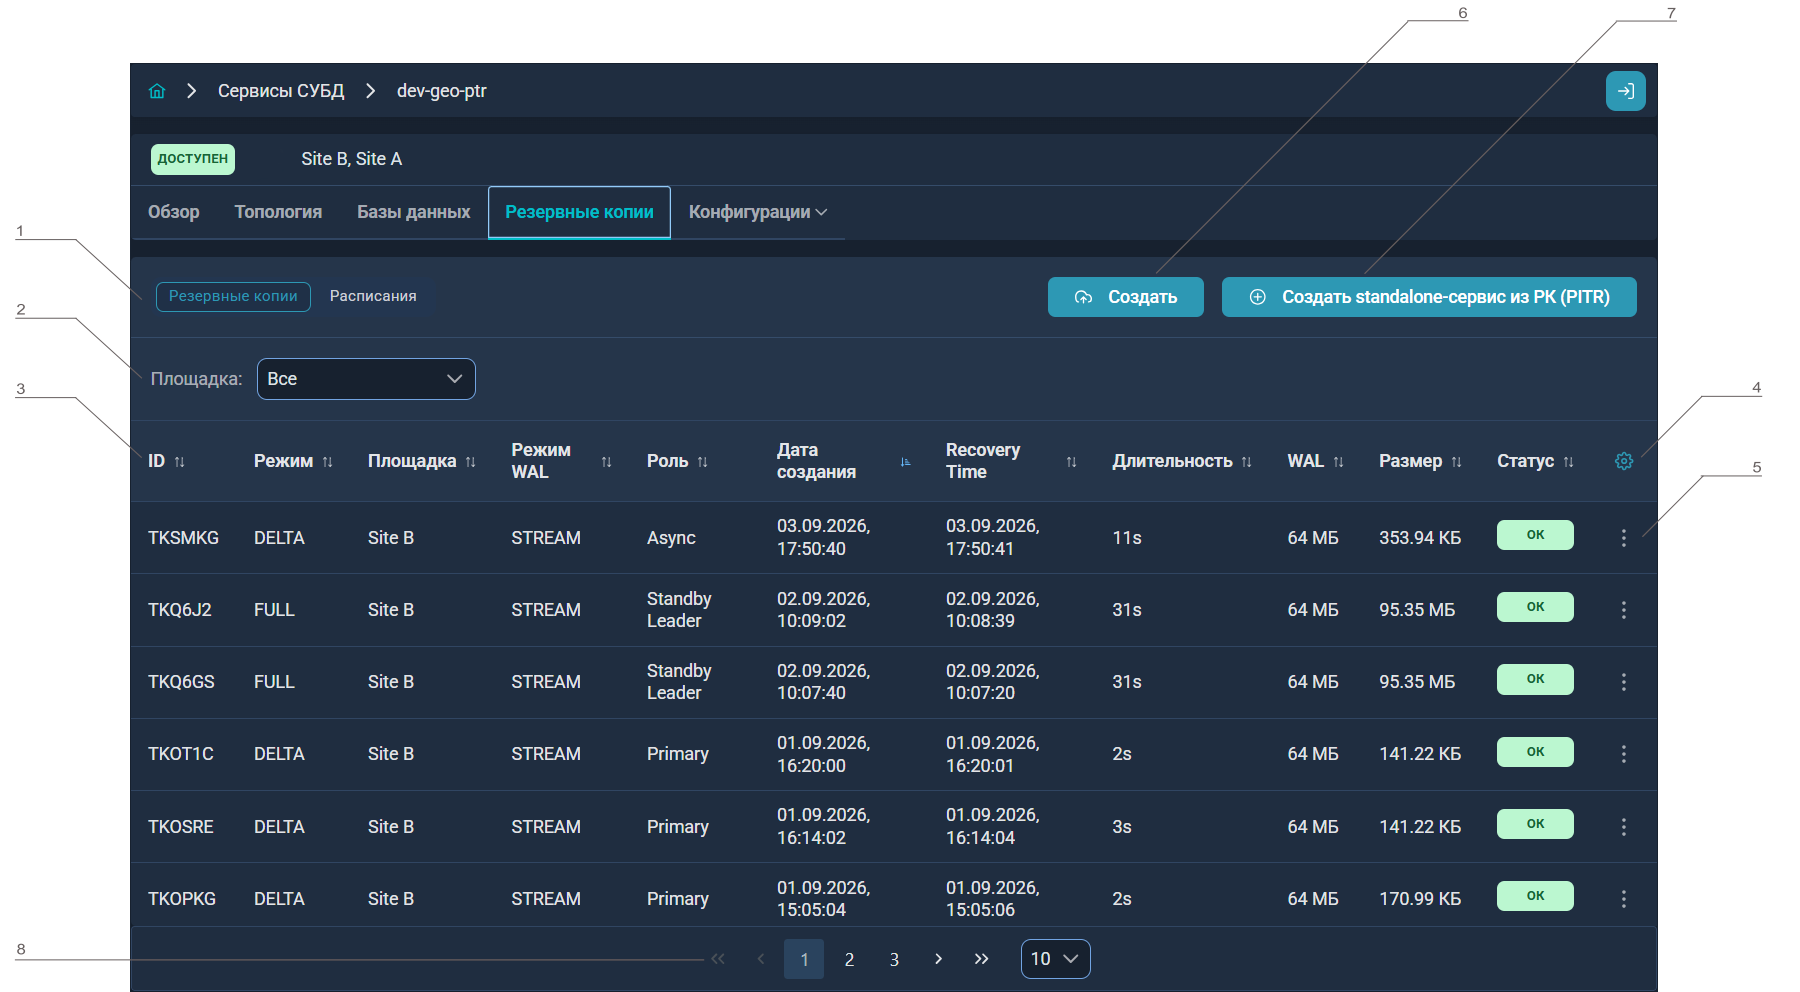Sort by Режим WAL column
This screenshot has height=992, width=1800.
[606, 462]
